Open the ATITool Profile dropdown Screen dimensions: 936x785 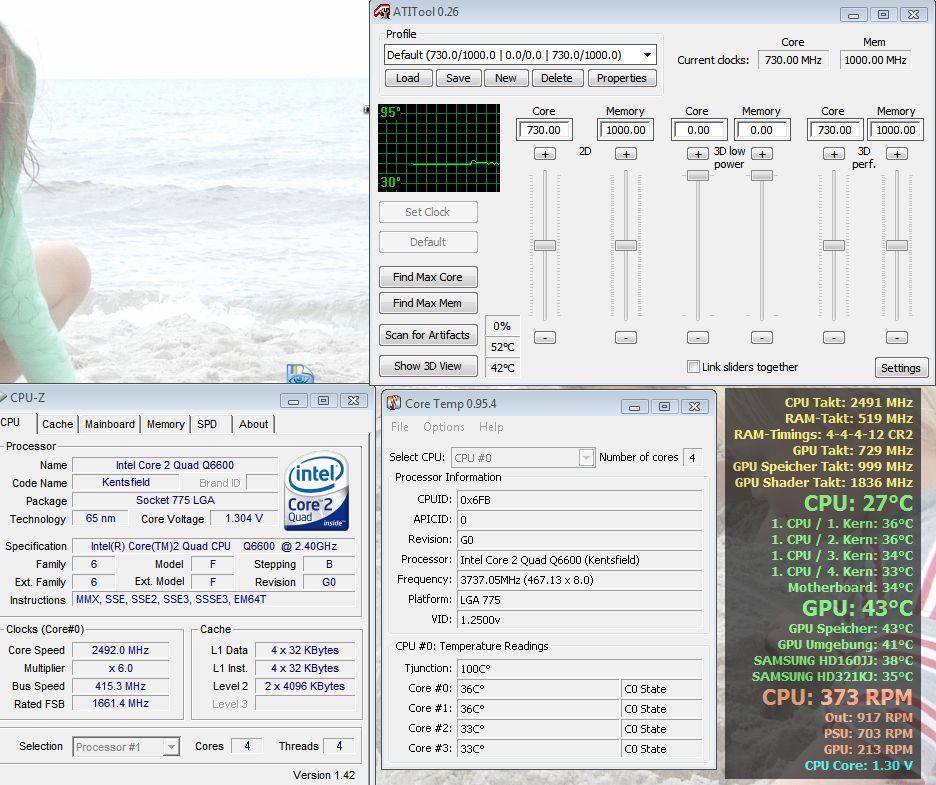(647, 55)
